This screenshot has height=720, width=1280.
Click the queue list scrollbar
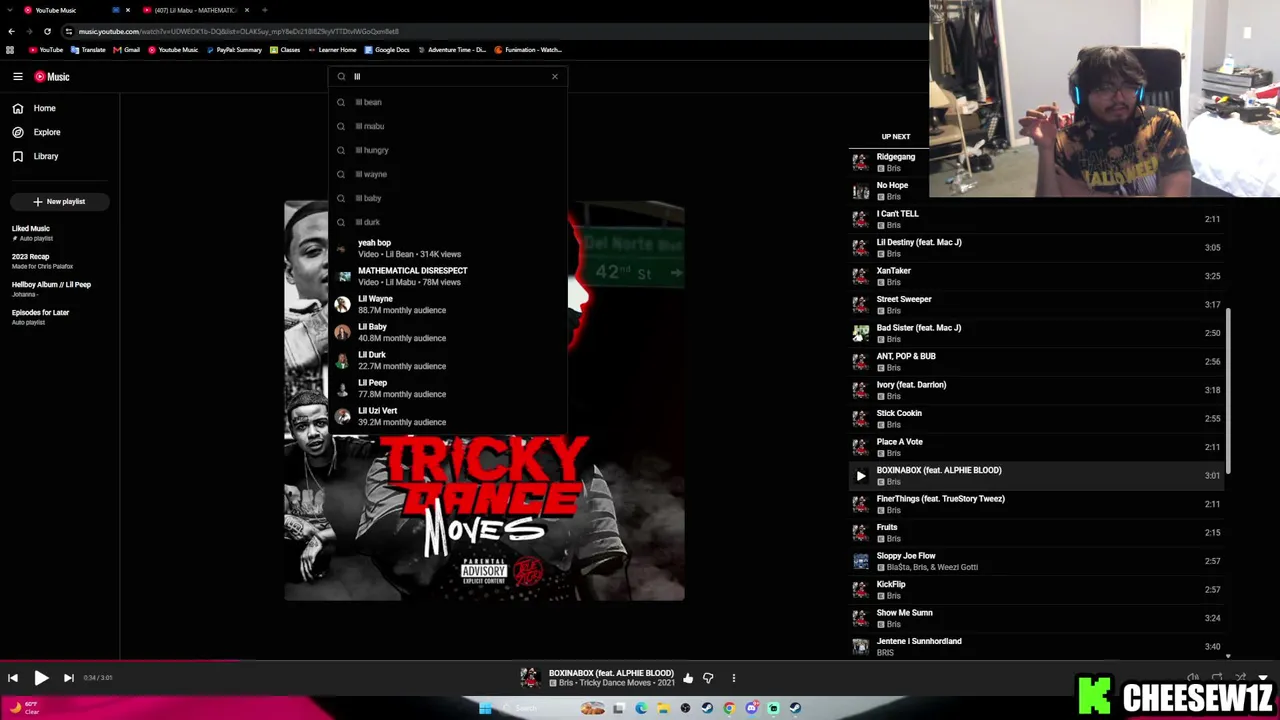point(1229,390)
